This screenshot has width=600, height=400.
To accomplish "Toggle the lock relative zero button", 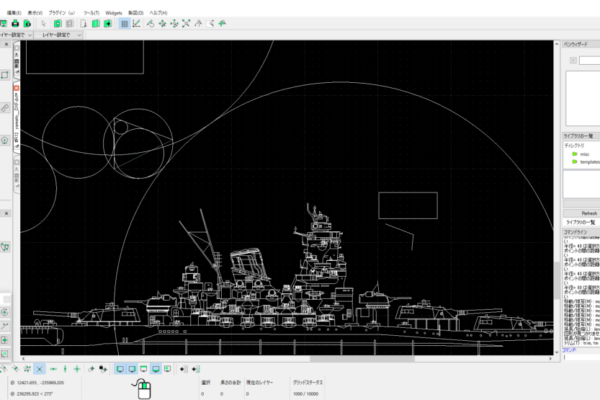I will click(103, 369).
